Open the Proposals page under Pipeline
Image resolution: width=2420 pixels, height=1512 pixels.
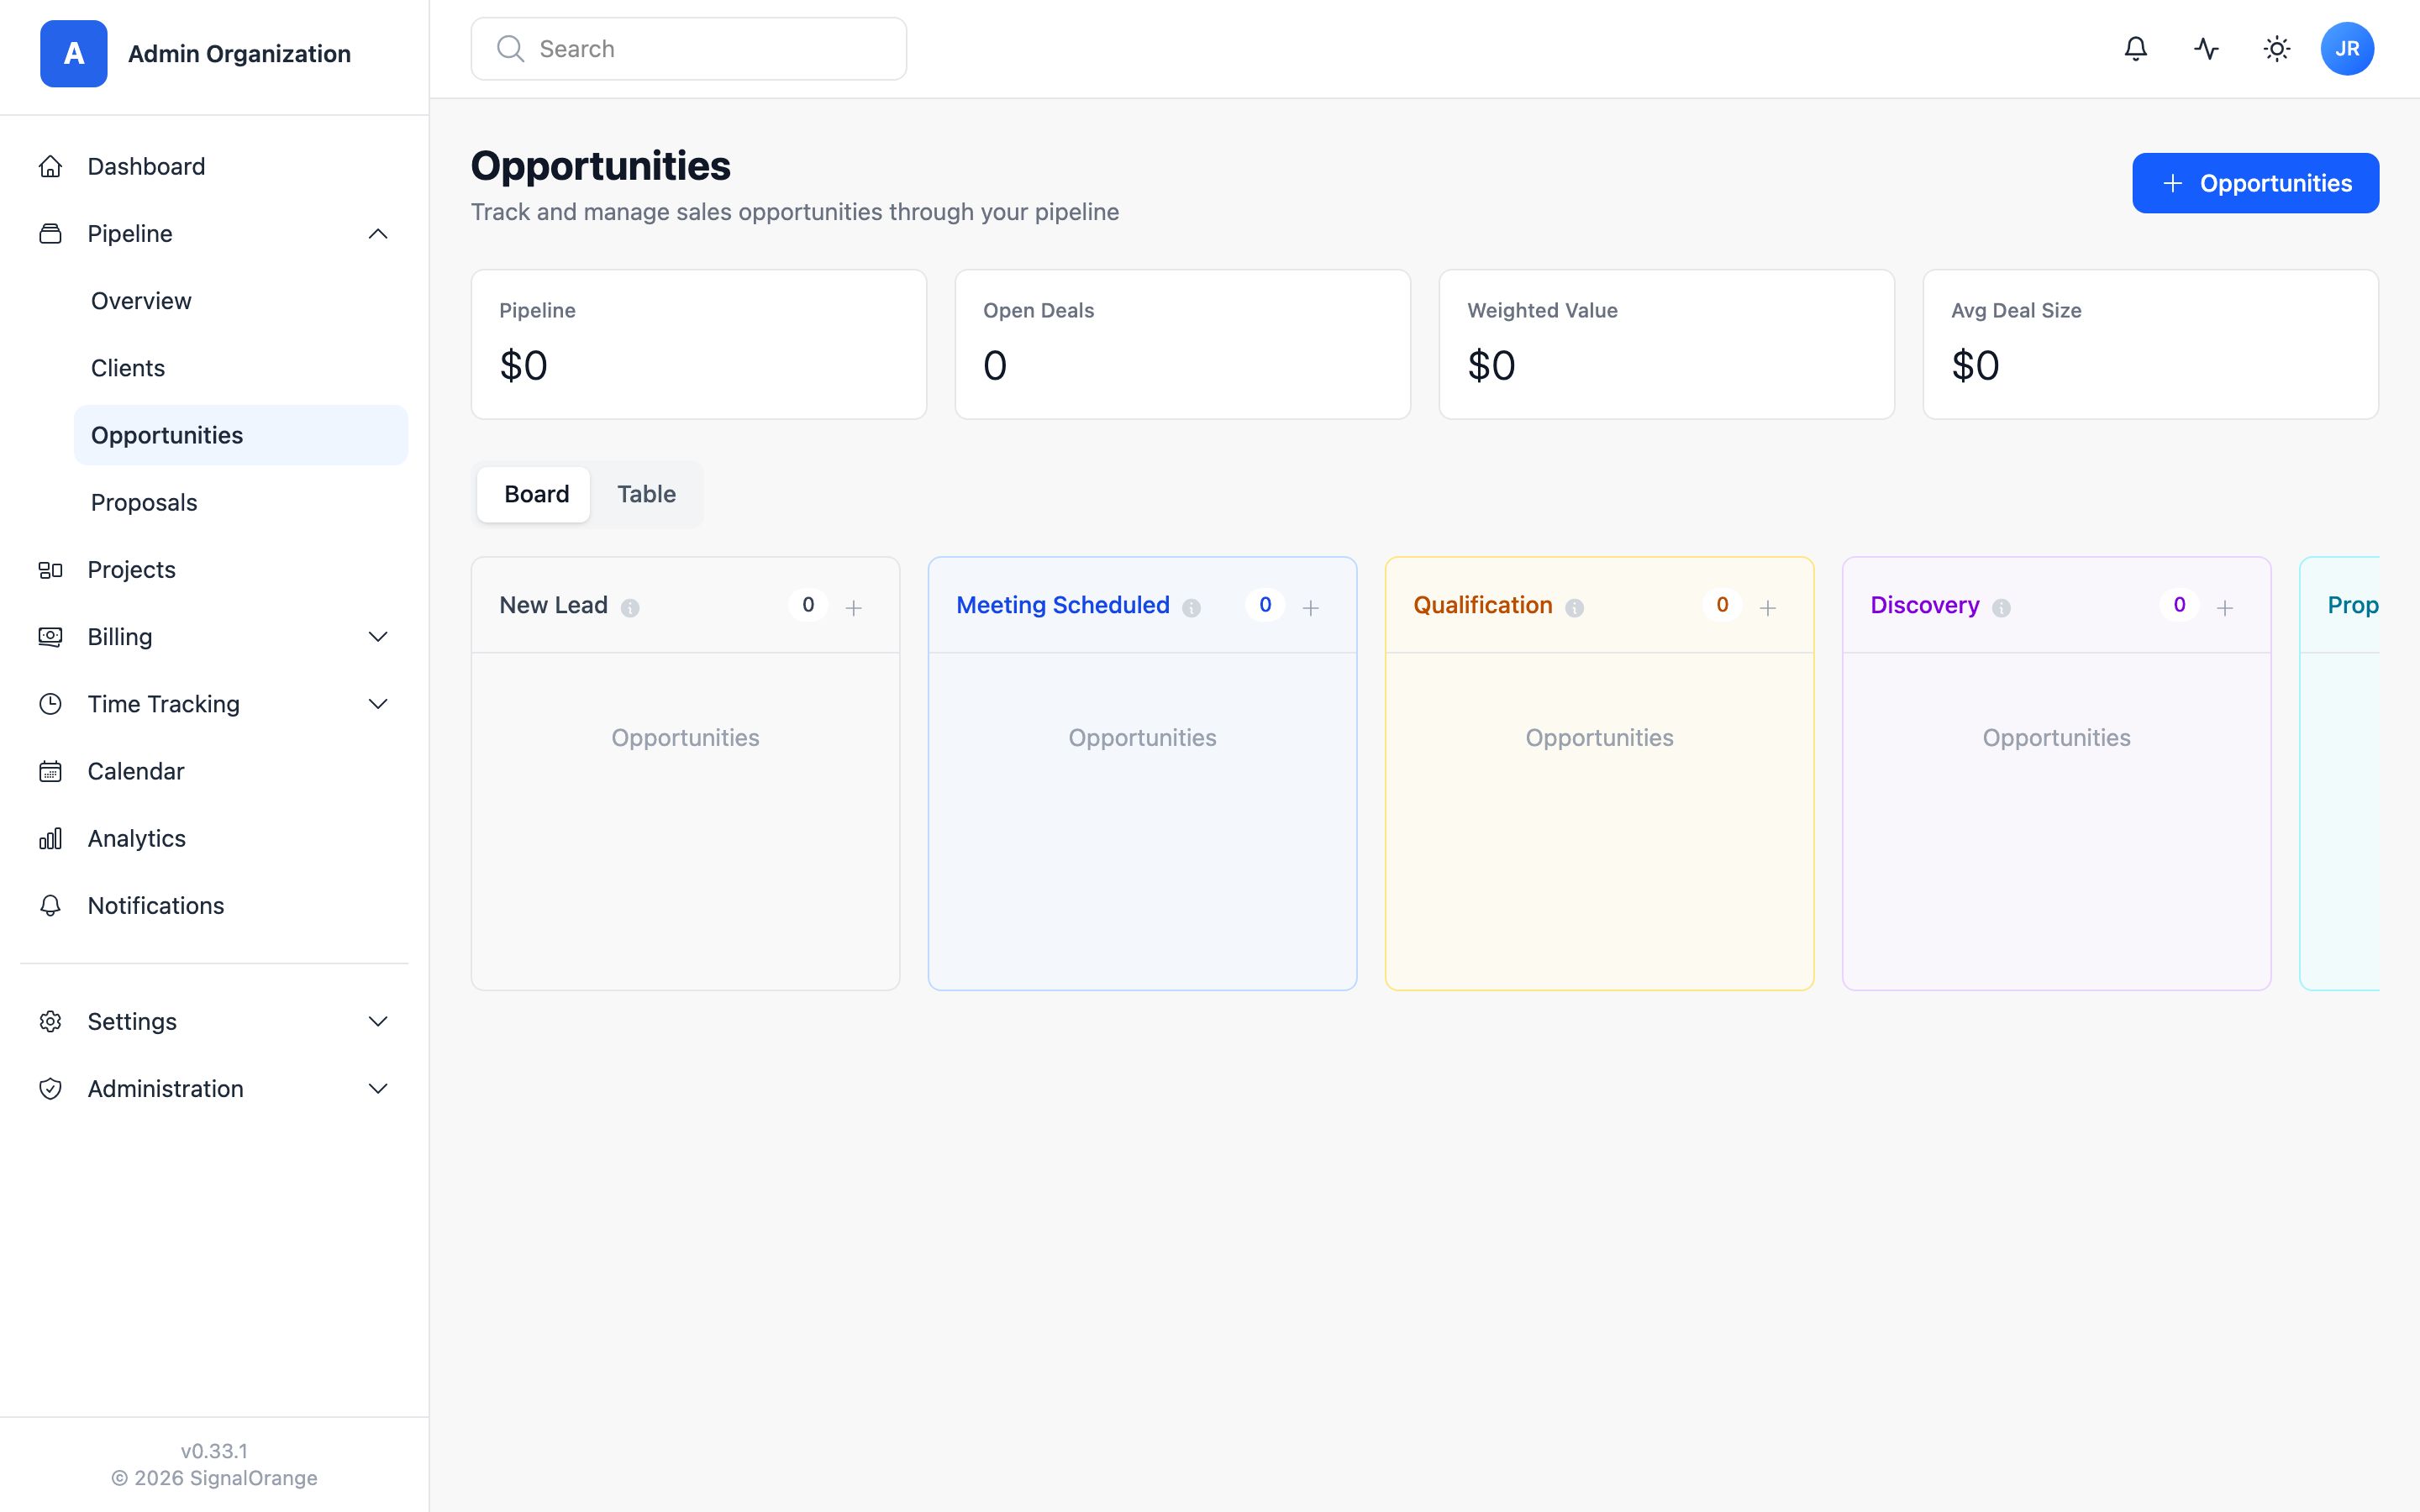click(x=241, y=502)
